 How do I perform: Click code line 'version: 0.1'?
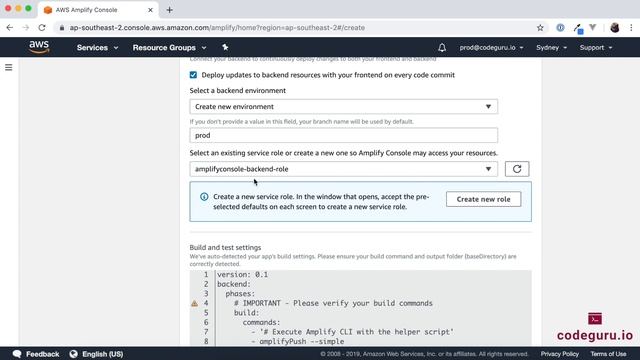tap(242, 275)
